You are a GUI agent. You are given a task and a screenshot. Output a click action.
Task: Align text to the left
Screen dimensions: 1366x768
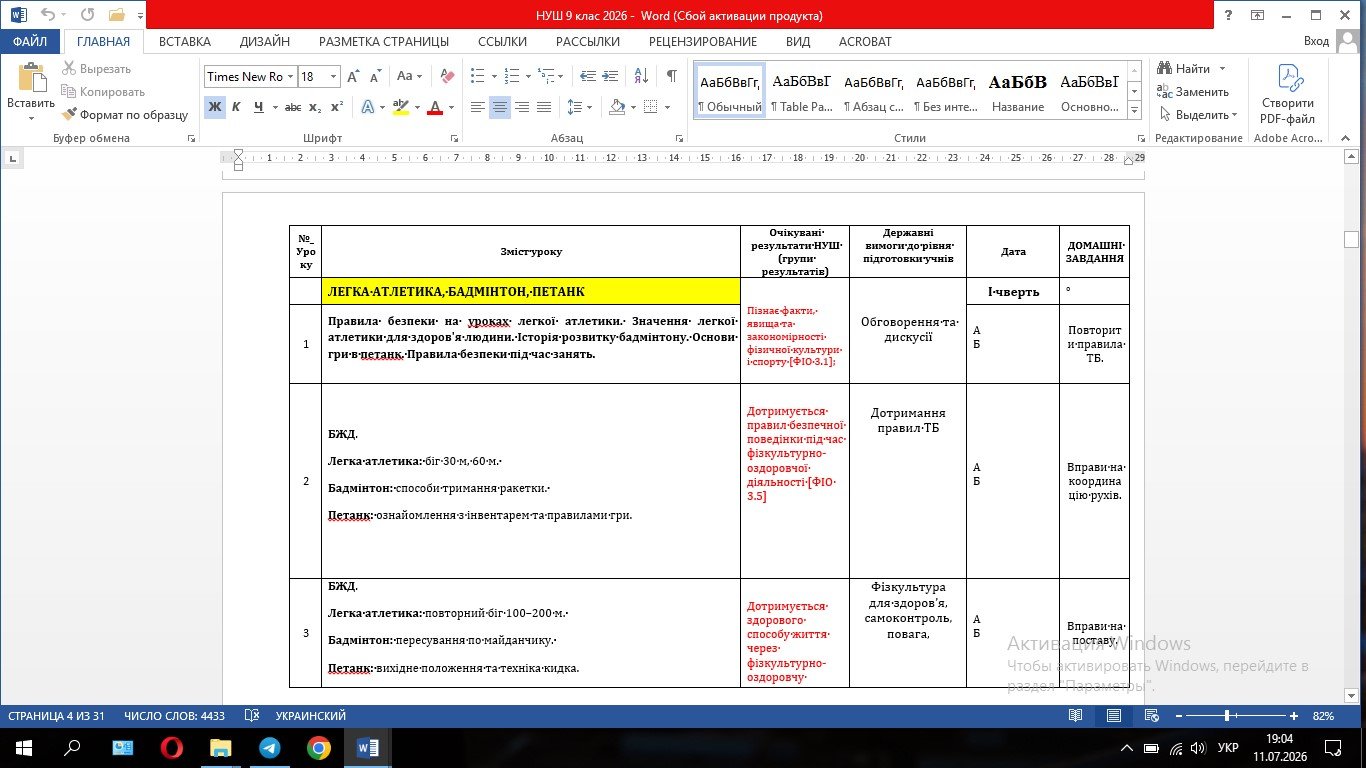pos(478,107)
